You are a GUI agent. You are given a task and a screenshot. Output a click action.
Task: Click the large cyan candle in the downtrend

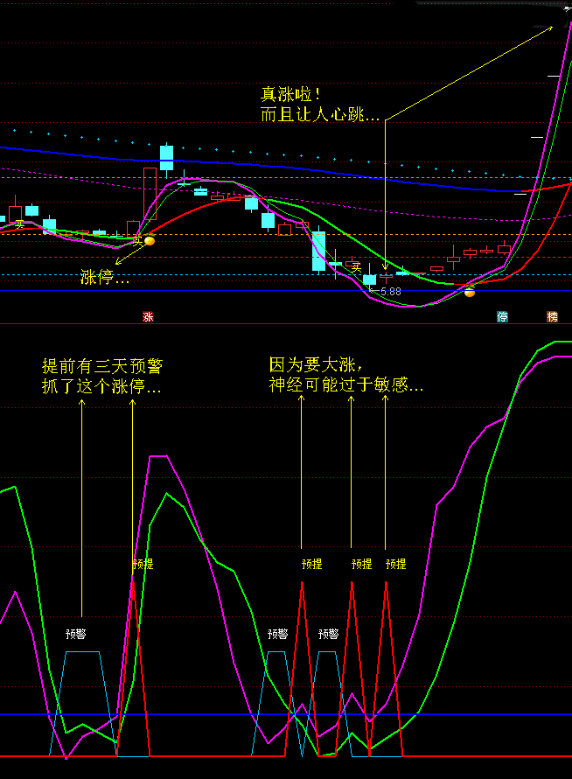pyautogui.click(x=319, y=251)
